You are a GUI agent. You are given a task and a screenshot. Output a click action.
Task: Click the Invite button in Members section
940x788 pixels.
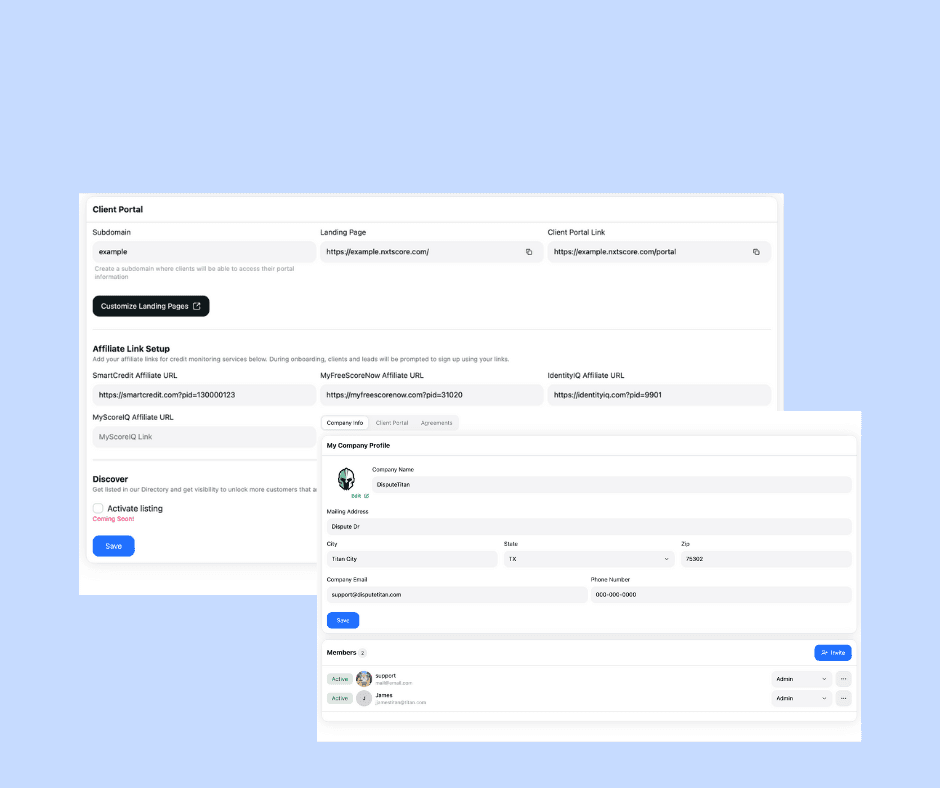(x=833, y=652)
